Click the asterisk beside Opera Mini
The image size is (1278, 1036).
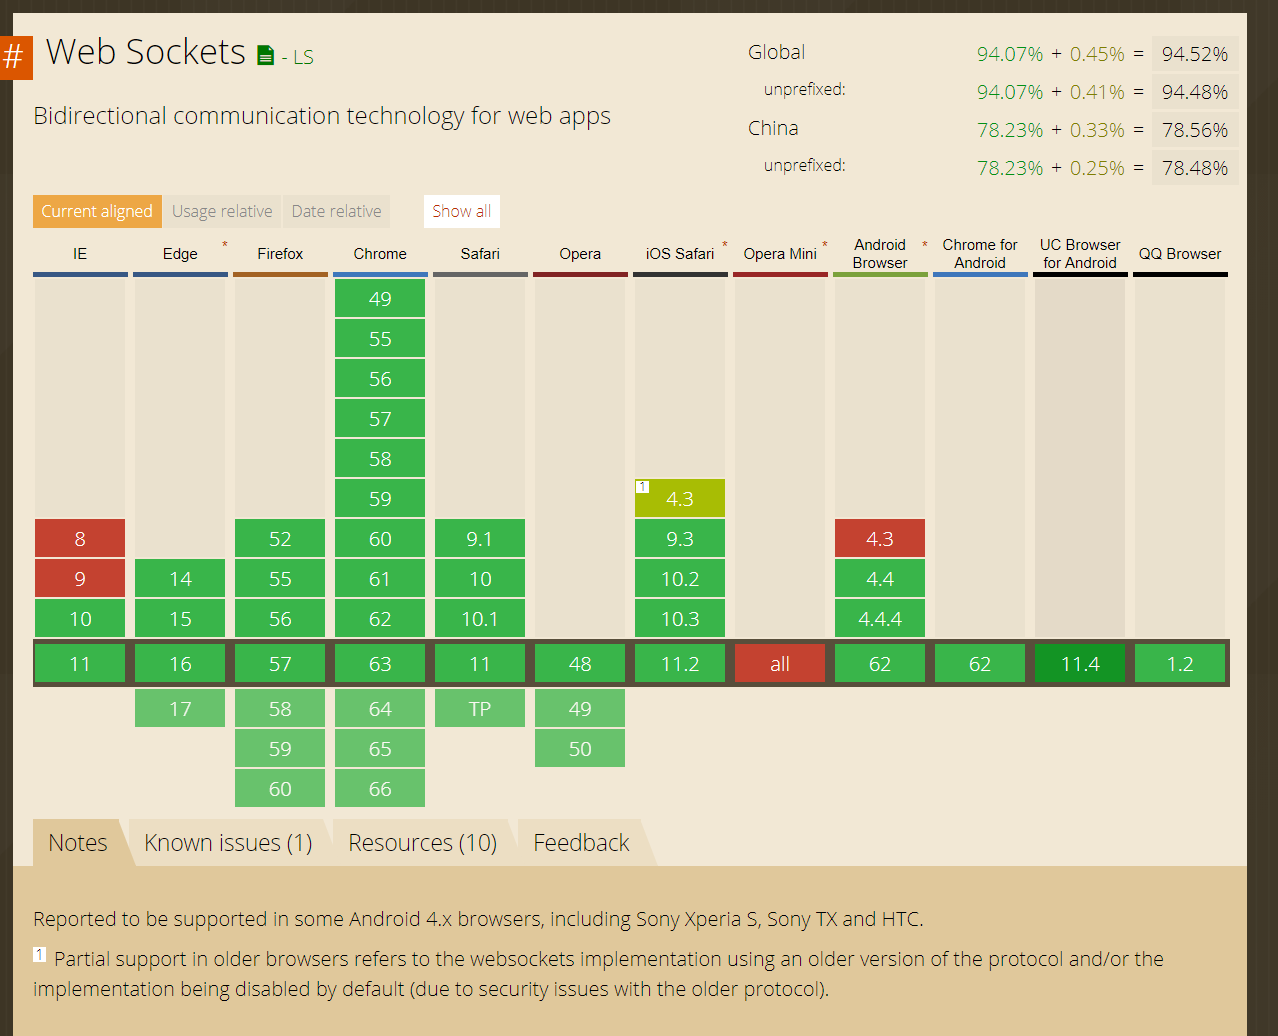point(824,242)
